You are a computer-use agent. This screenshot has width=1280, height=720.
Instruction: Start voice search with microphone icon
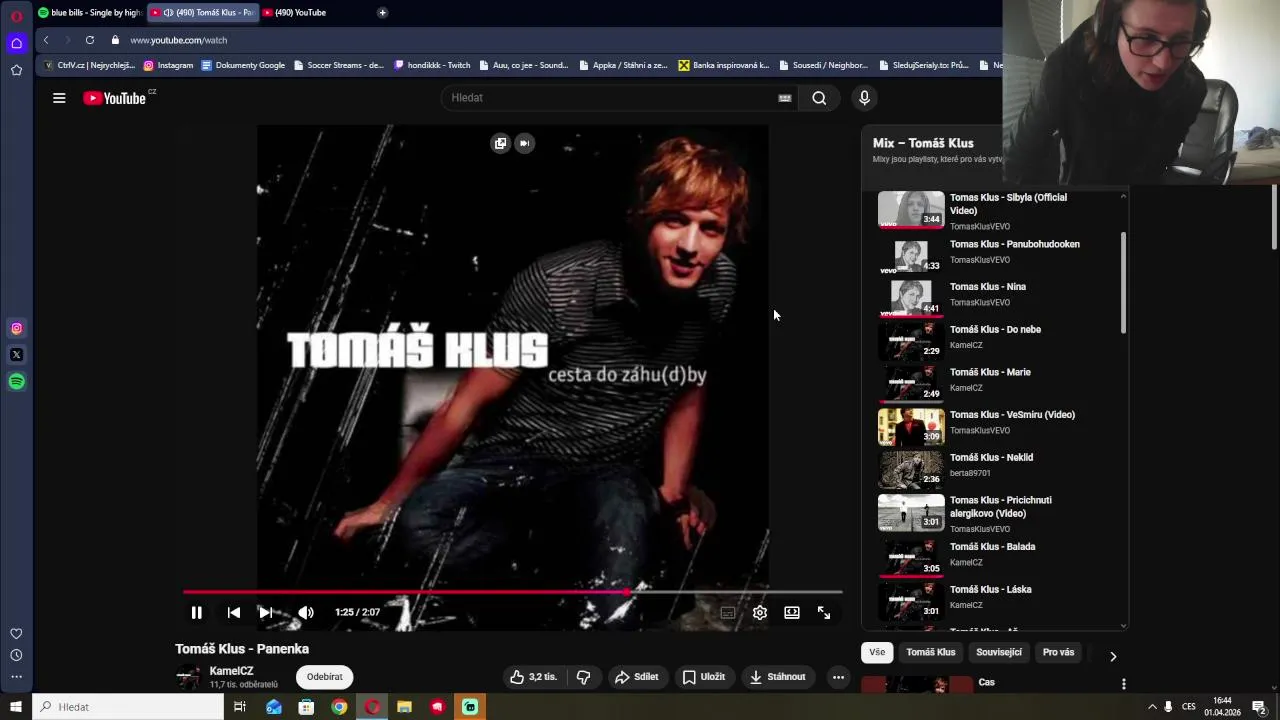point(865,98)
